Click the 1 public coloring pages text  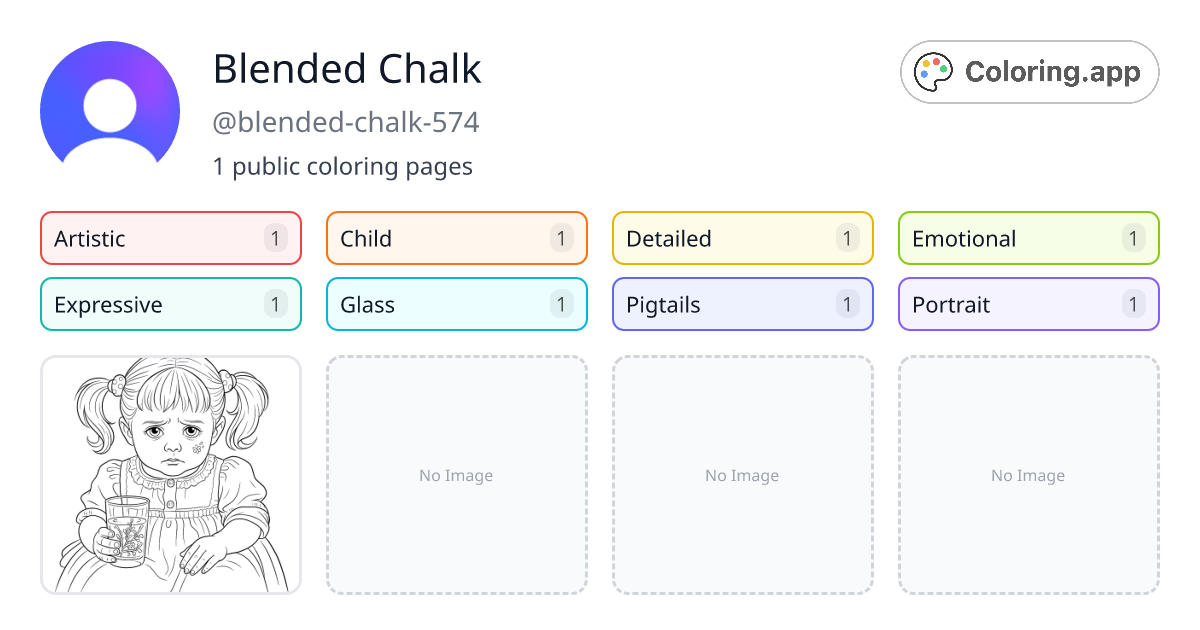pos(343,167)
